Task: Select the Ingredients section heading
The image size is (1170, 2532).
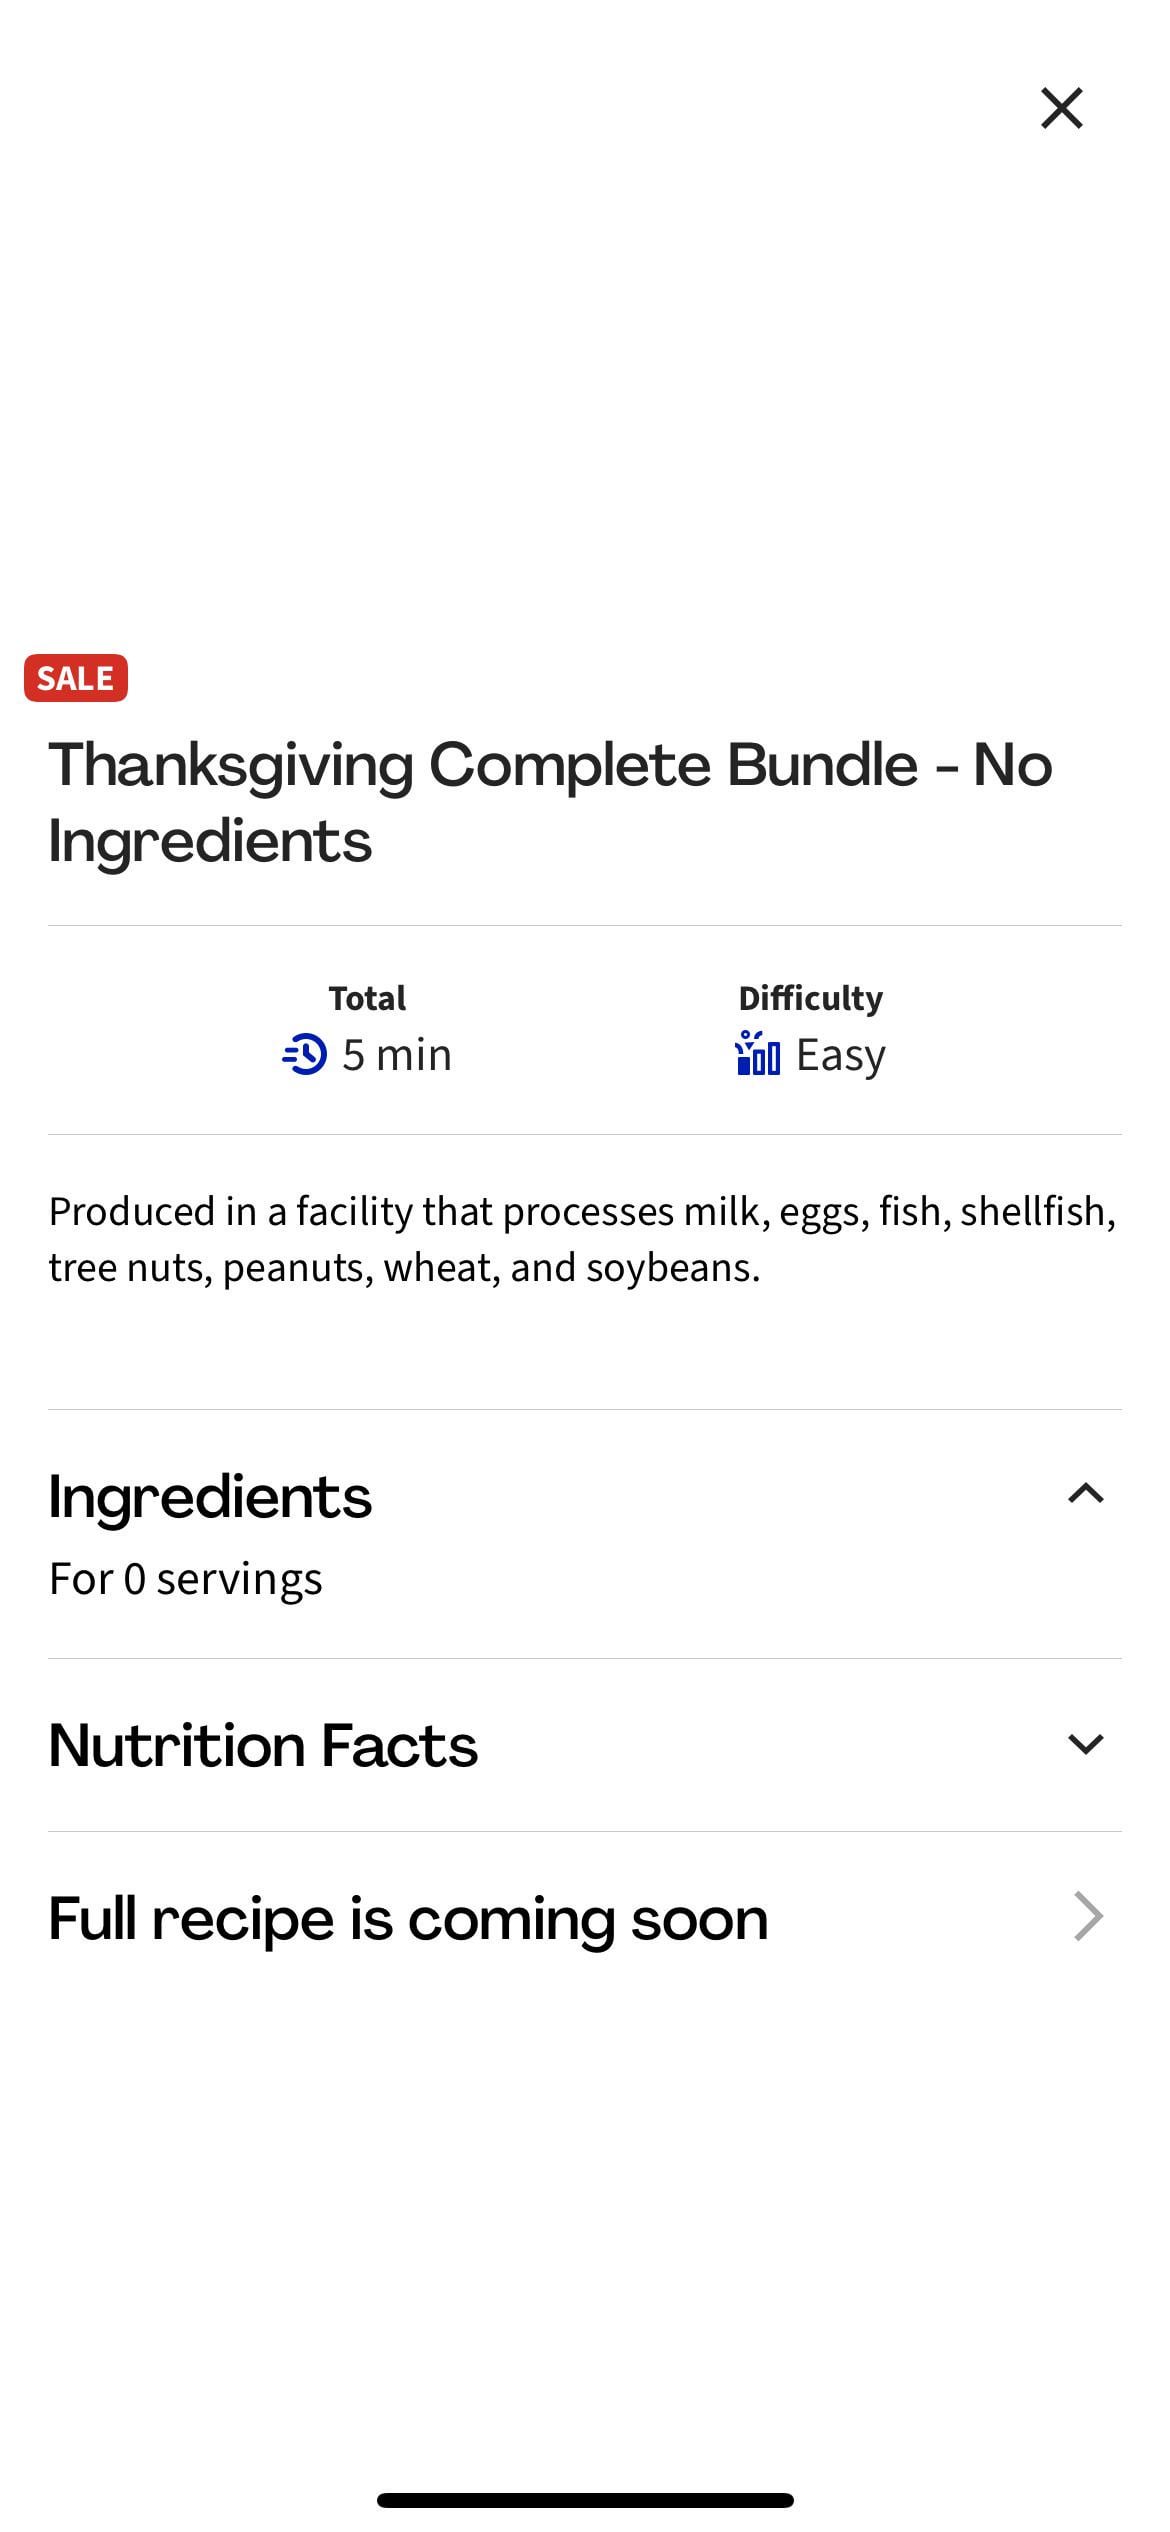Action: click(210, 1497)
